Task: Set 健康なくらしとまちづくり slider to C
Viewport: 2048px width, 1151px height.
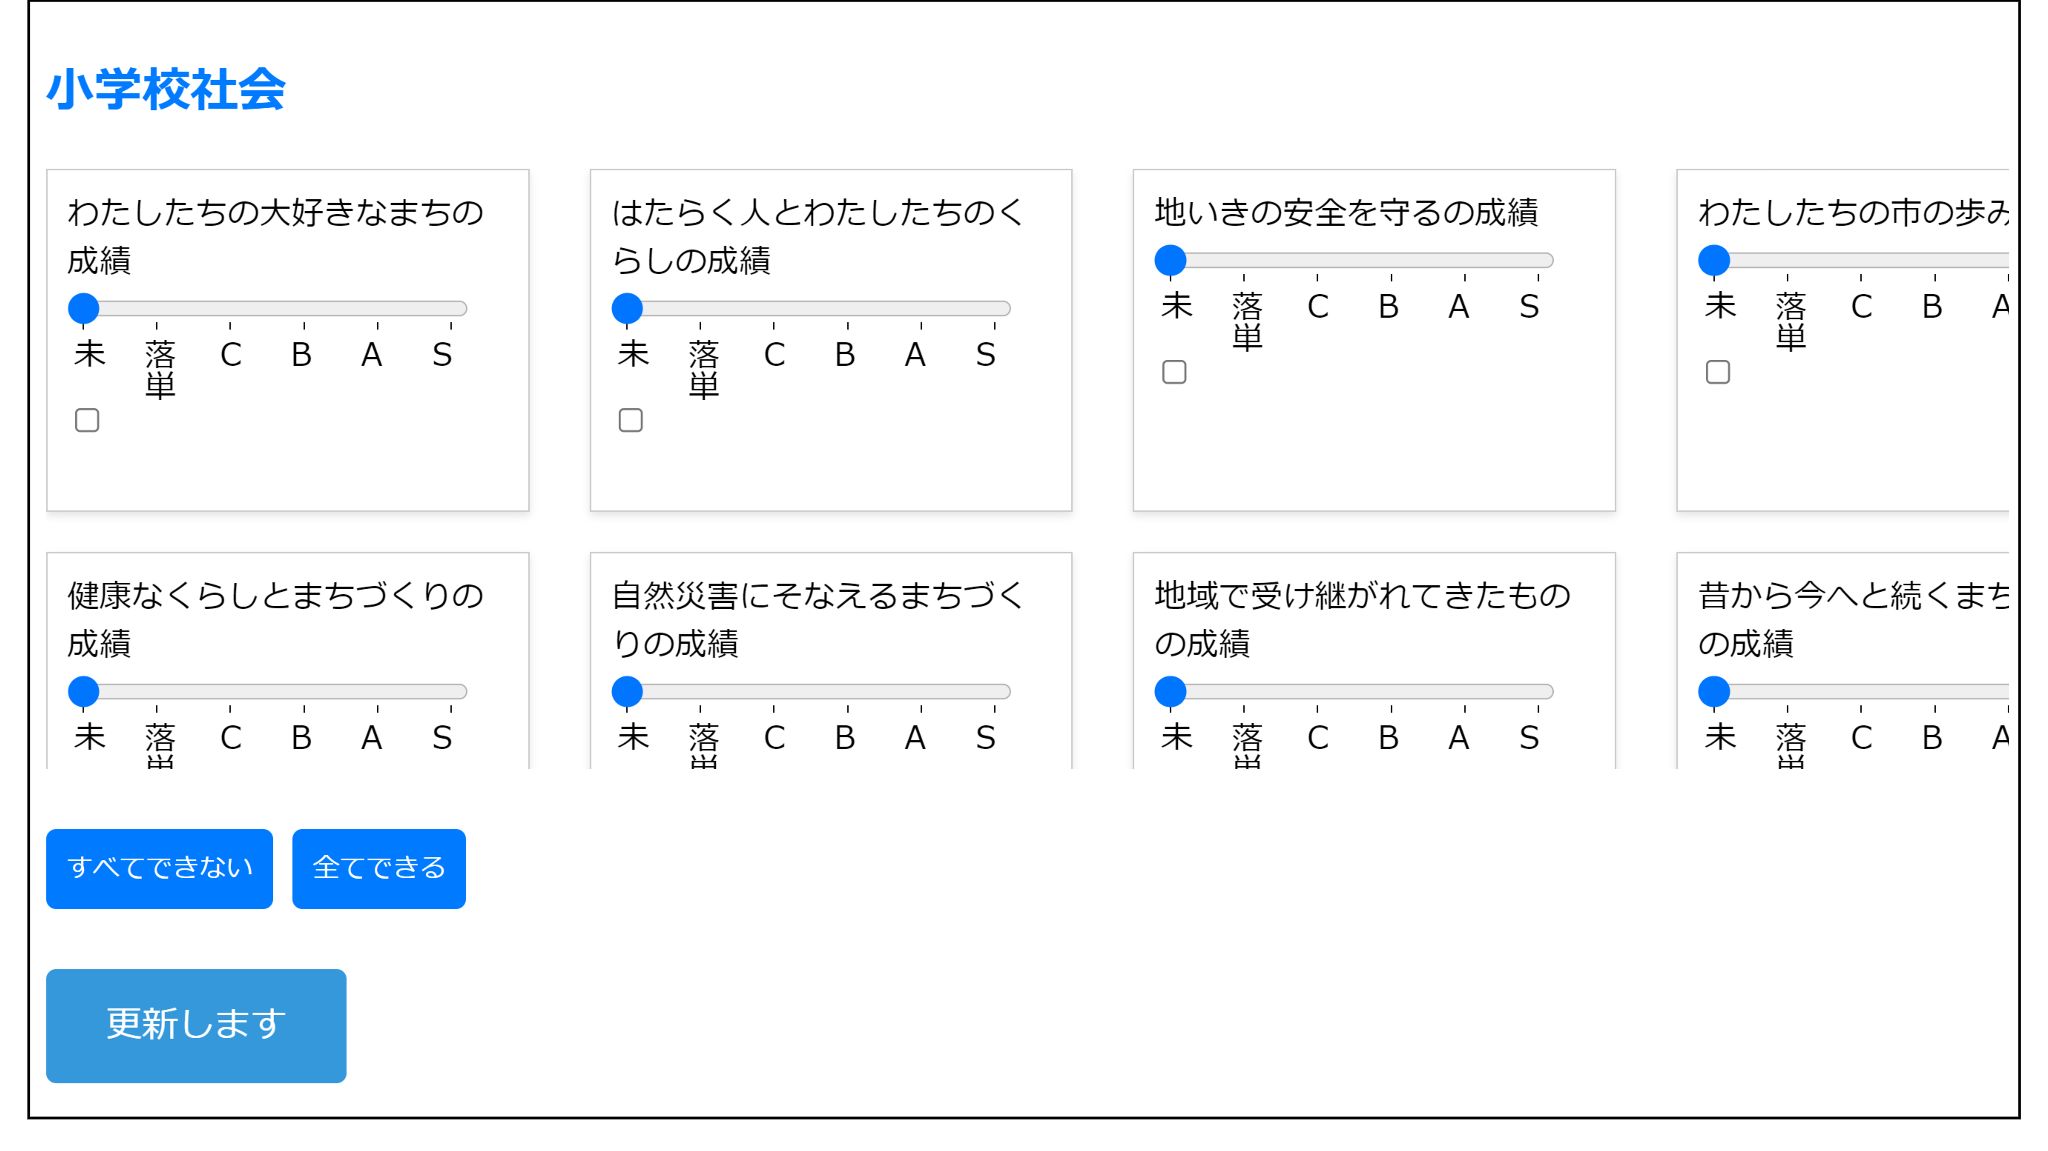Action: (230, 691)
